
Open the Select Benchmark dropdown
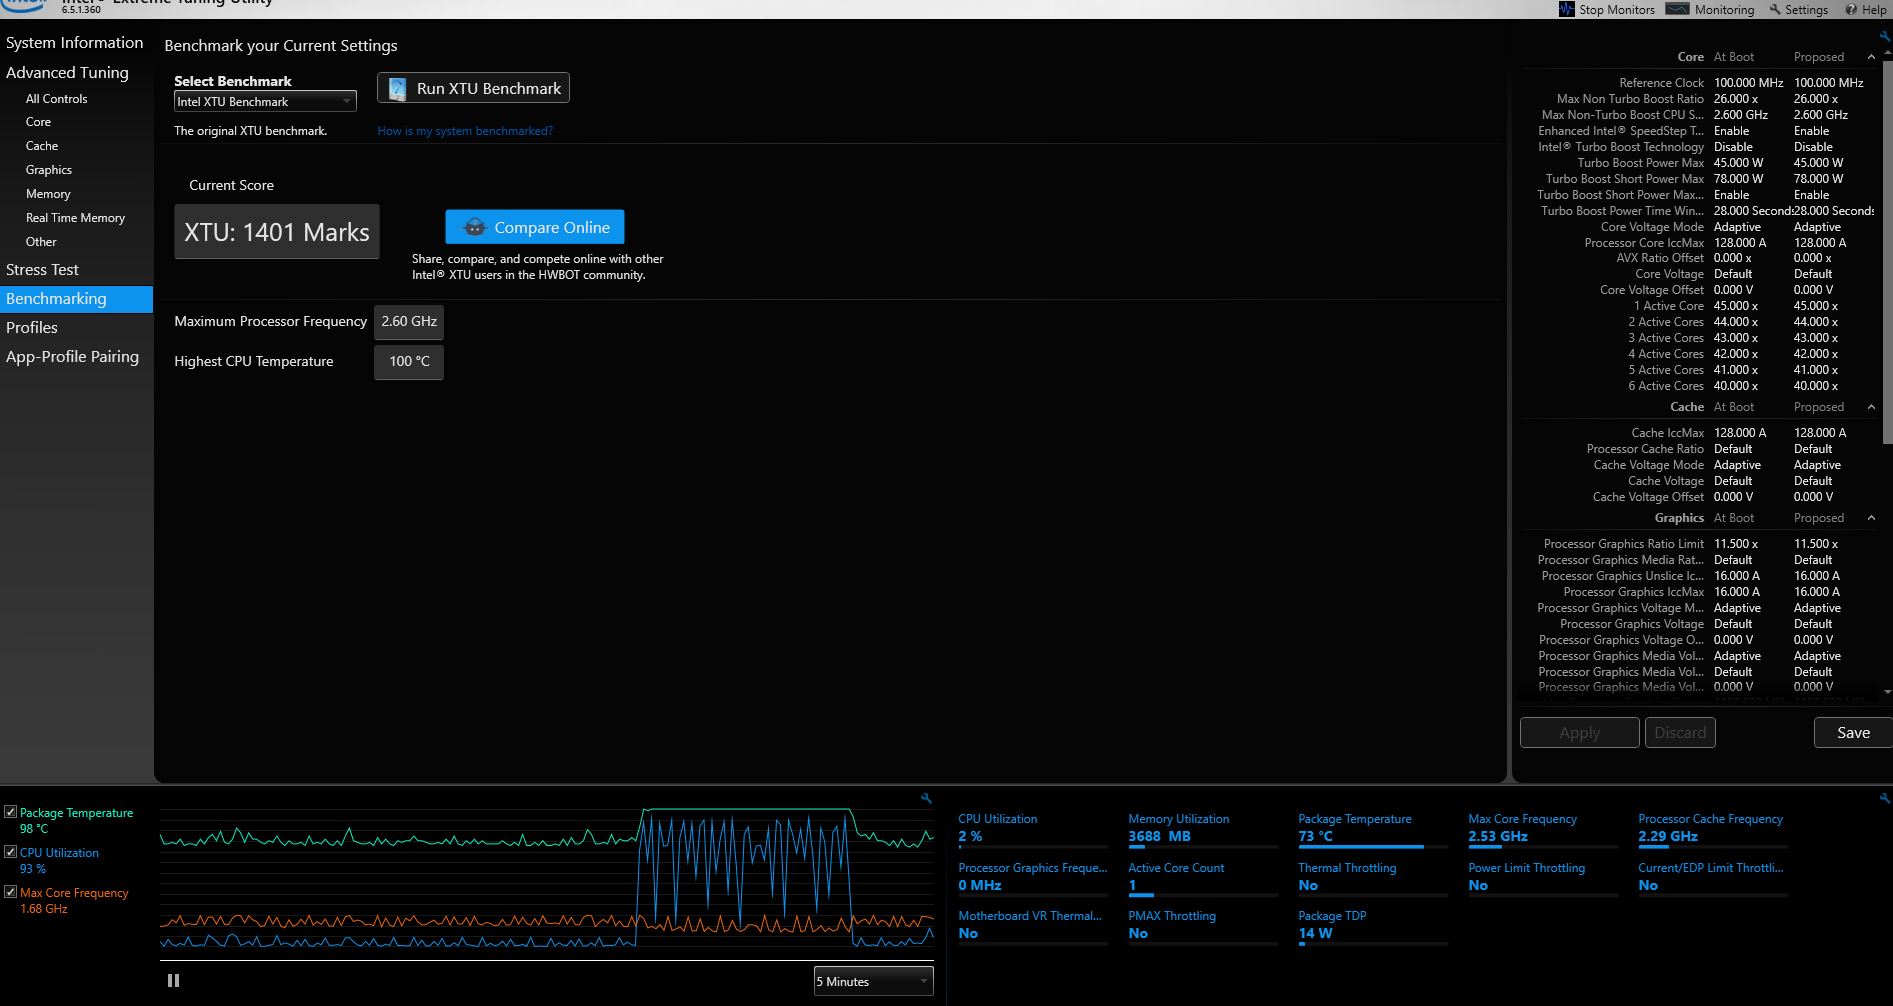pos(265,101)
